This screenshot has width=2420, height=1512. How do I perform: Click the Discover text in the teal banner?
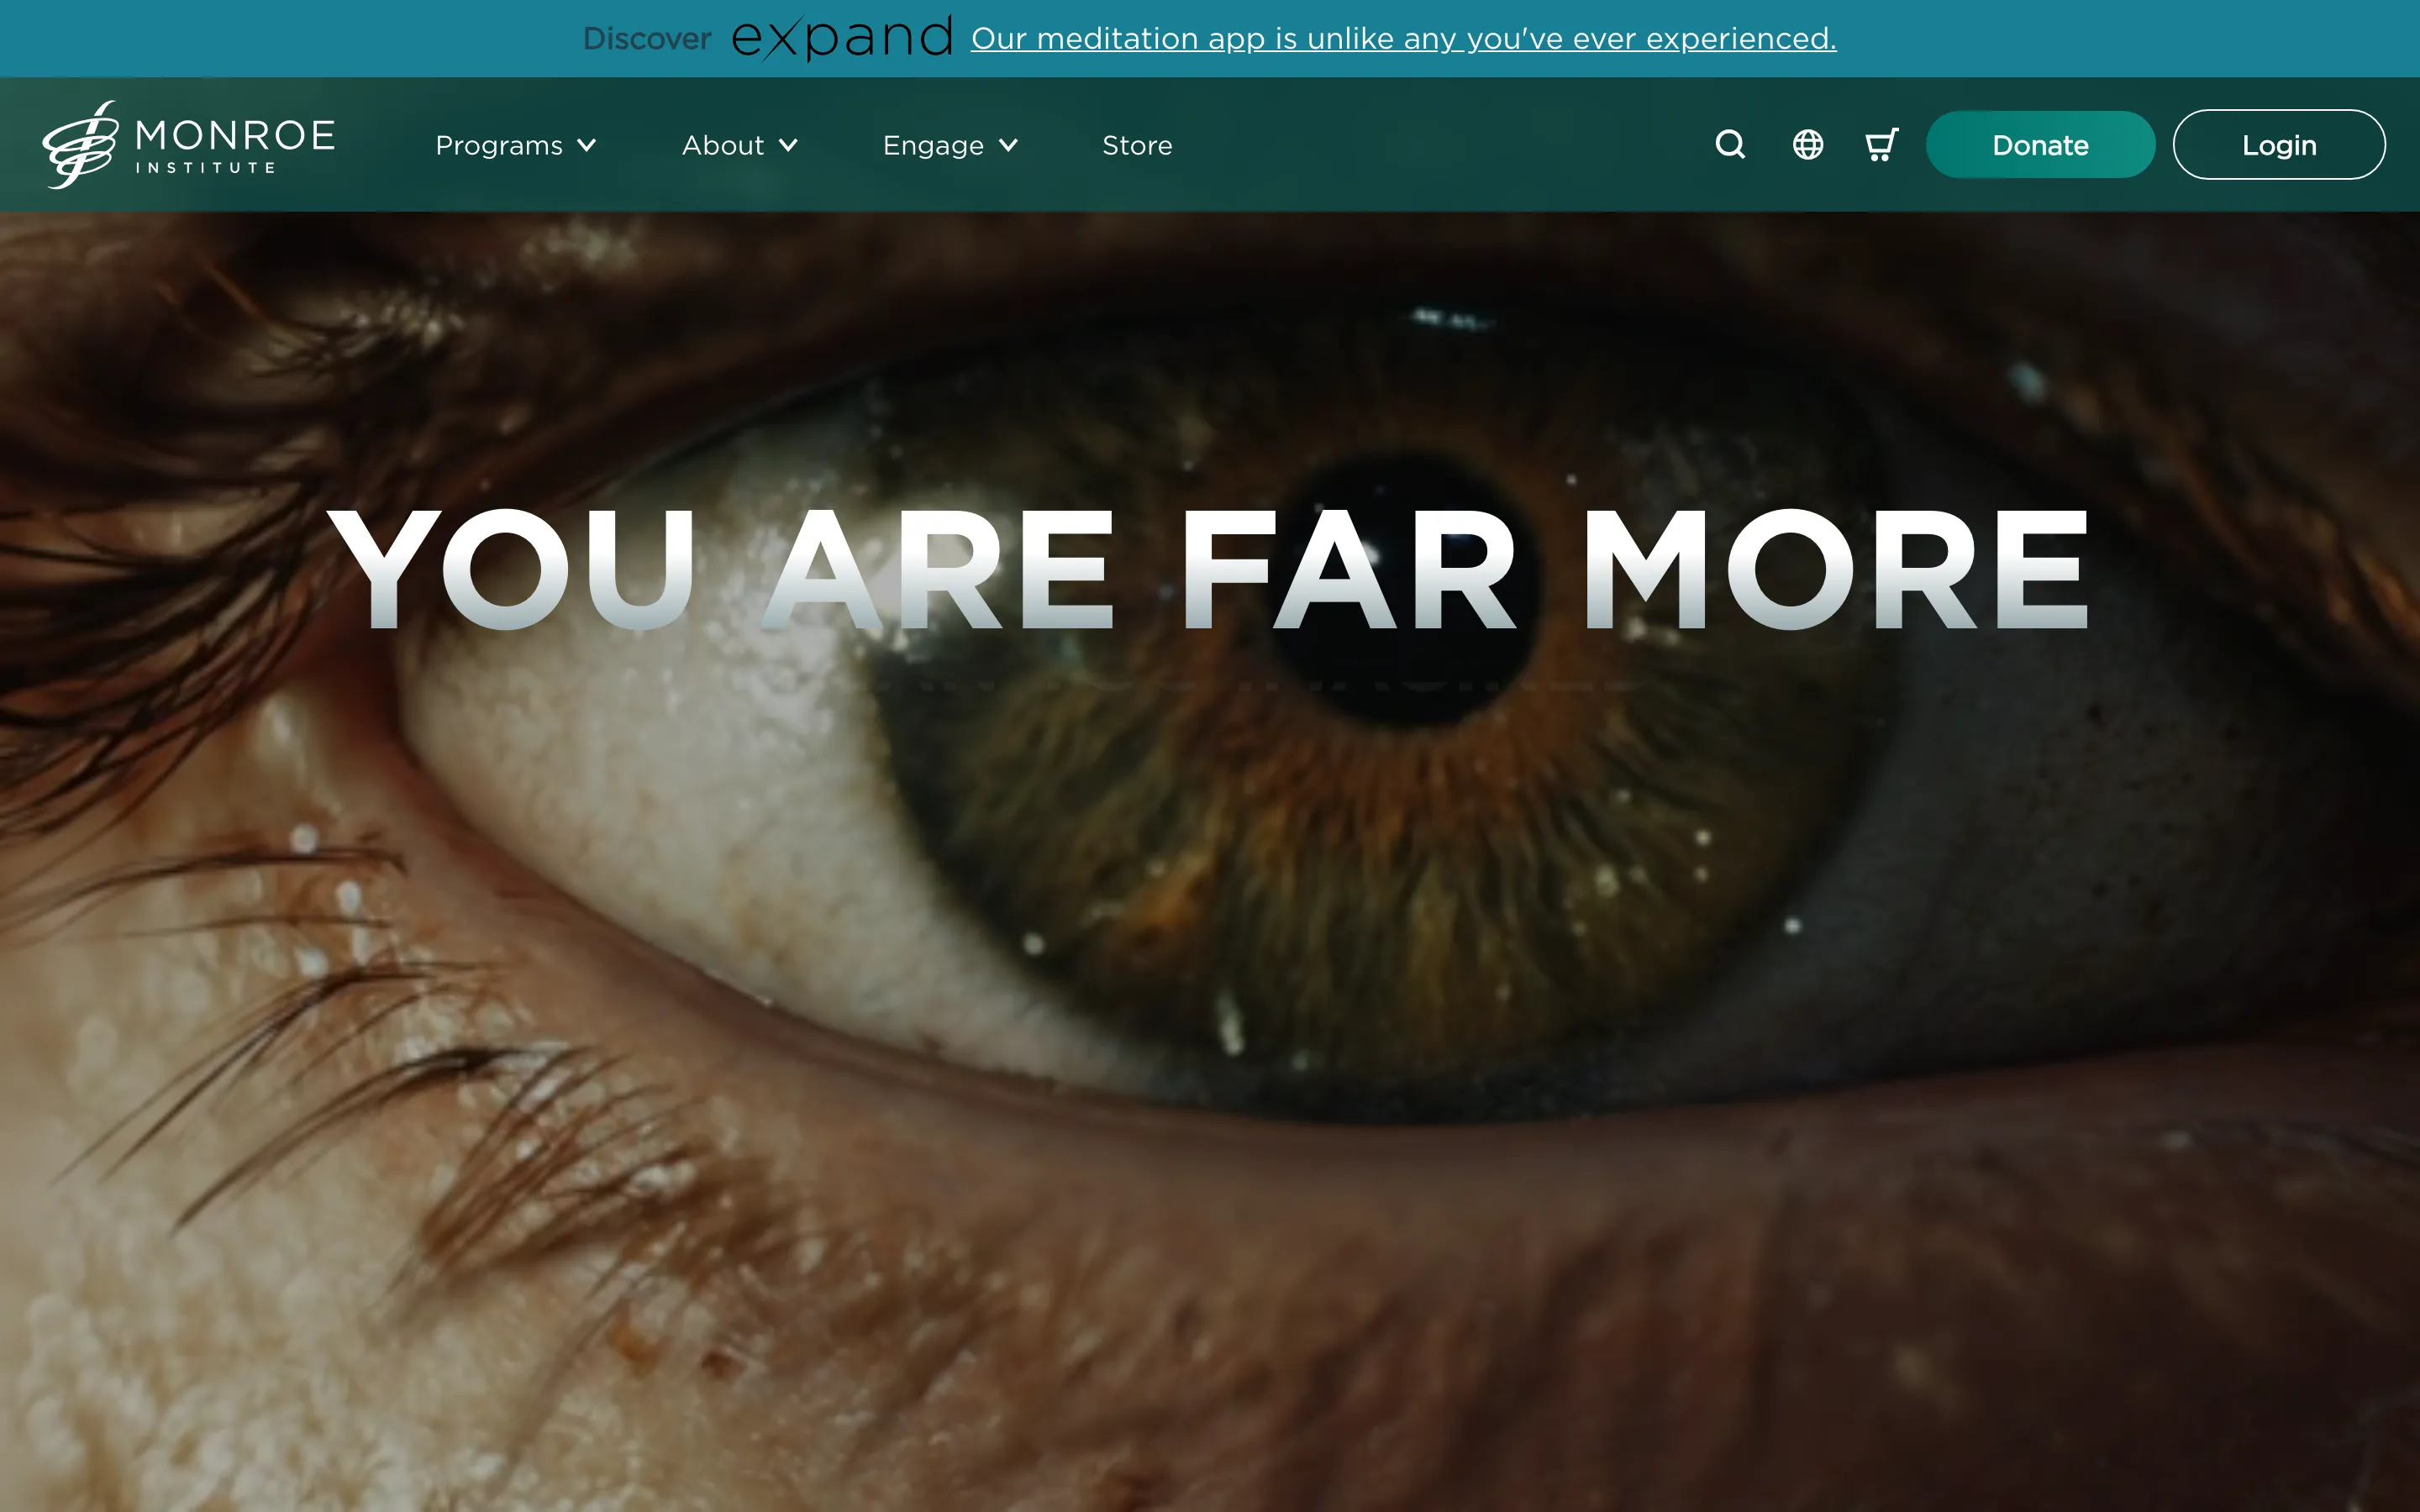647,39
